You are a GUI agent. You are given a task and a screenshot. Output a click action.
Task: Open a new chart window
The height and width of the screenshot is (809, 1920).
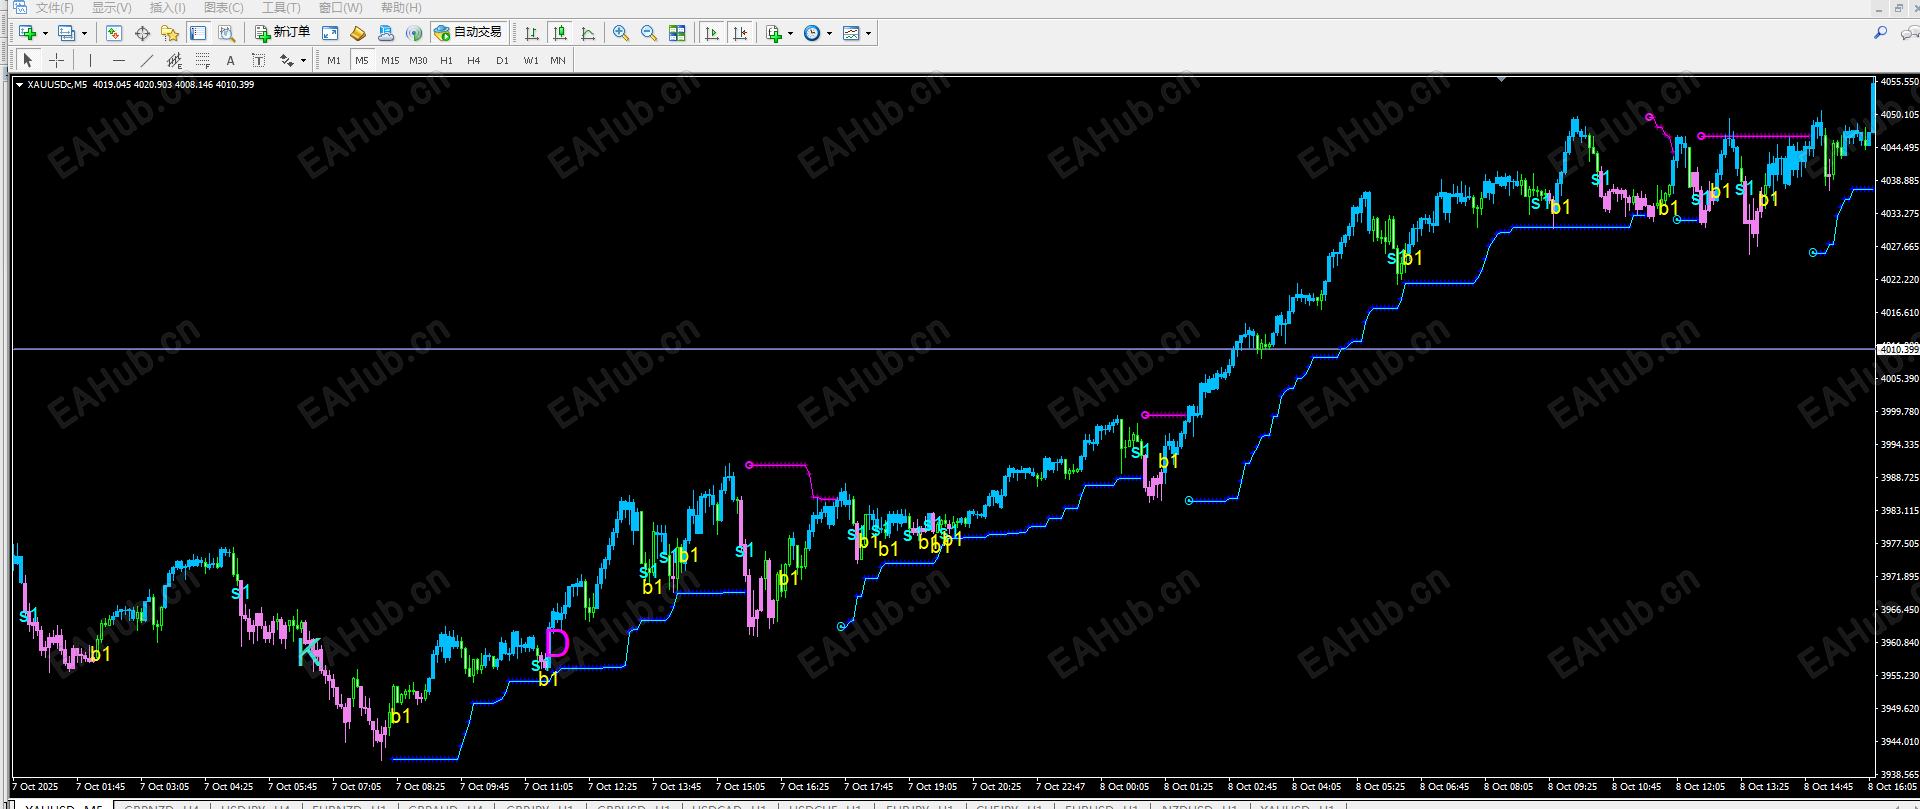[27, 33]
